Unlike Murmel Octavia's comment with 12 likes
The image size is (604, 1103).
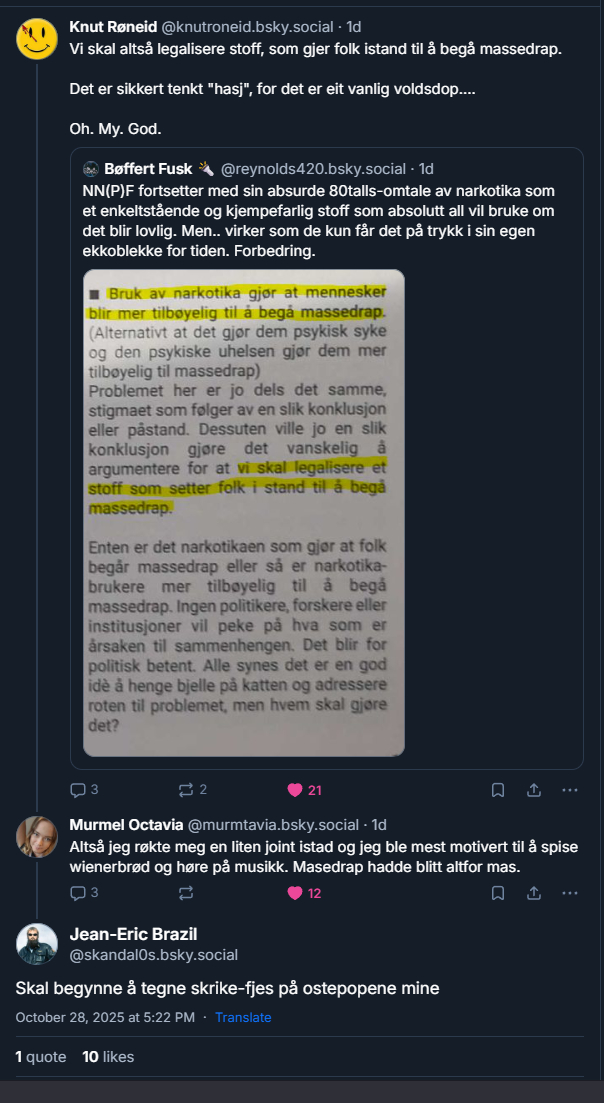pos(295,893)
